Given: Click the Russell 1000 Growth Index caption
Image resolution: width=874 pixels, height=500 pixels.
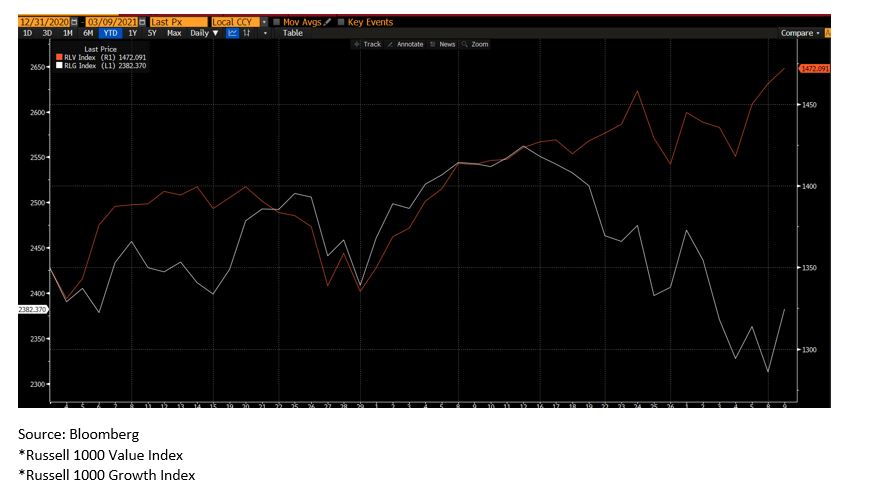Looking at the screenshot, I should [106, 475].
